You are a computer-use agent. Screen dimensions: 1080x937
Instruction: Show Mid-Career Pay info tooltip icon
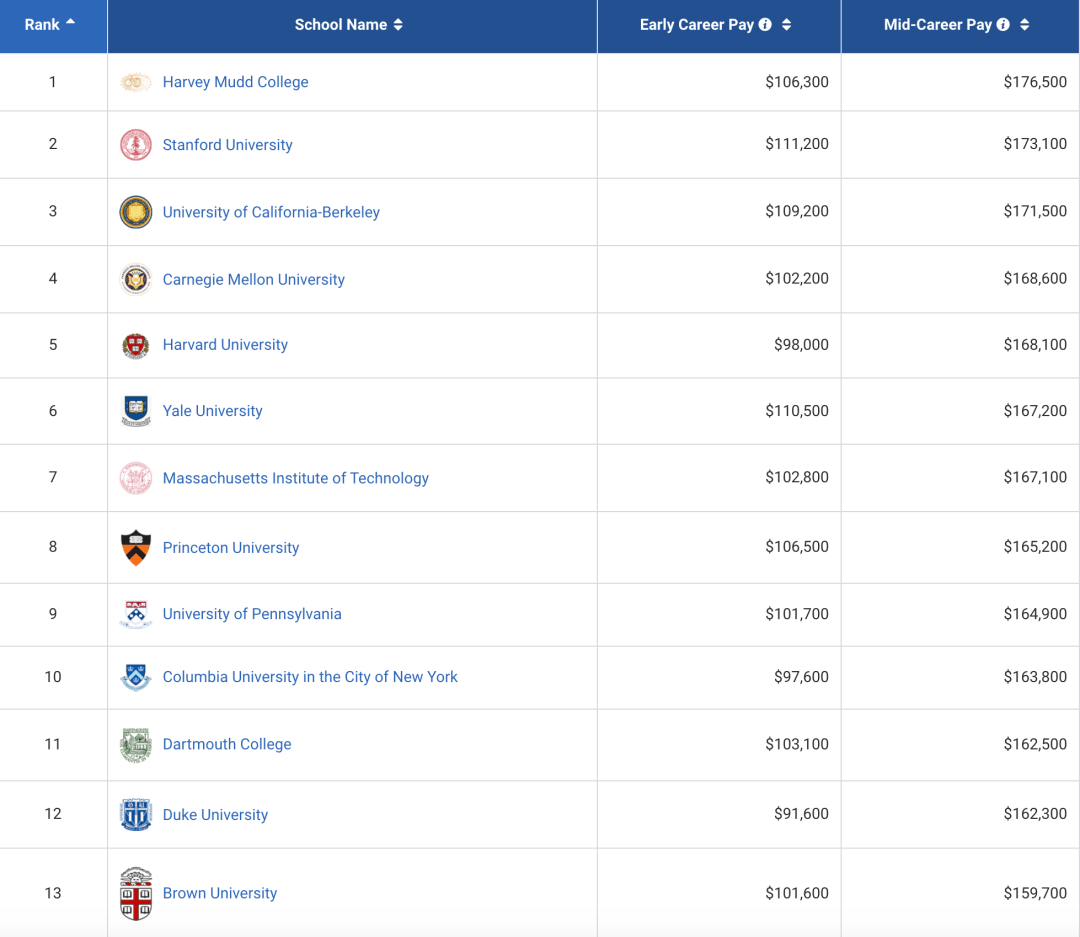pos(1004,25)
